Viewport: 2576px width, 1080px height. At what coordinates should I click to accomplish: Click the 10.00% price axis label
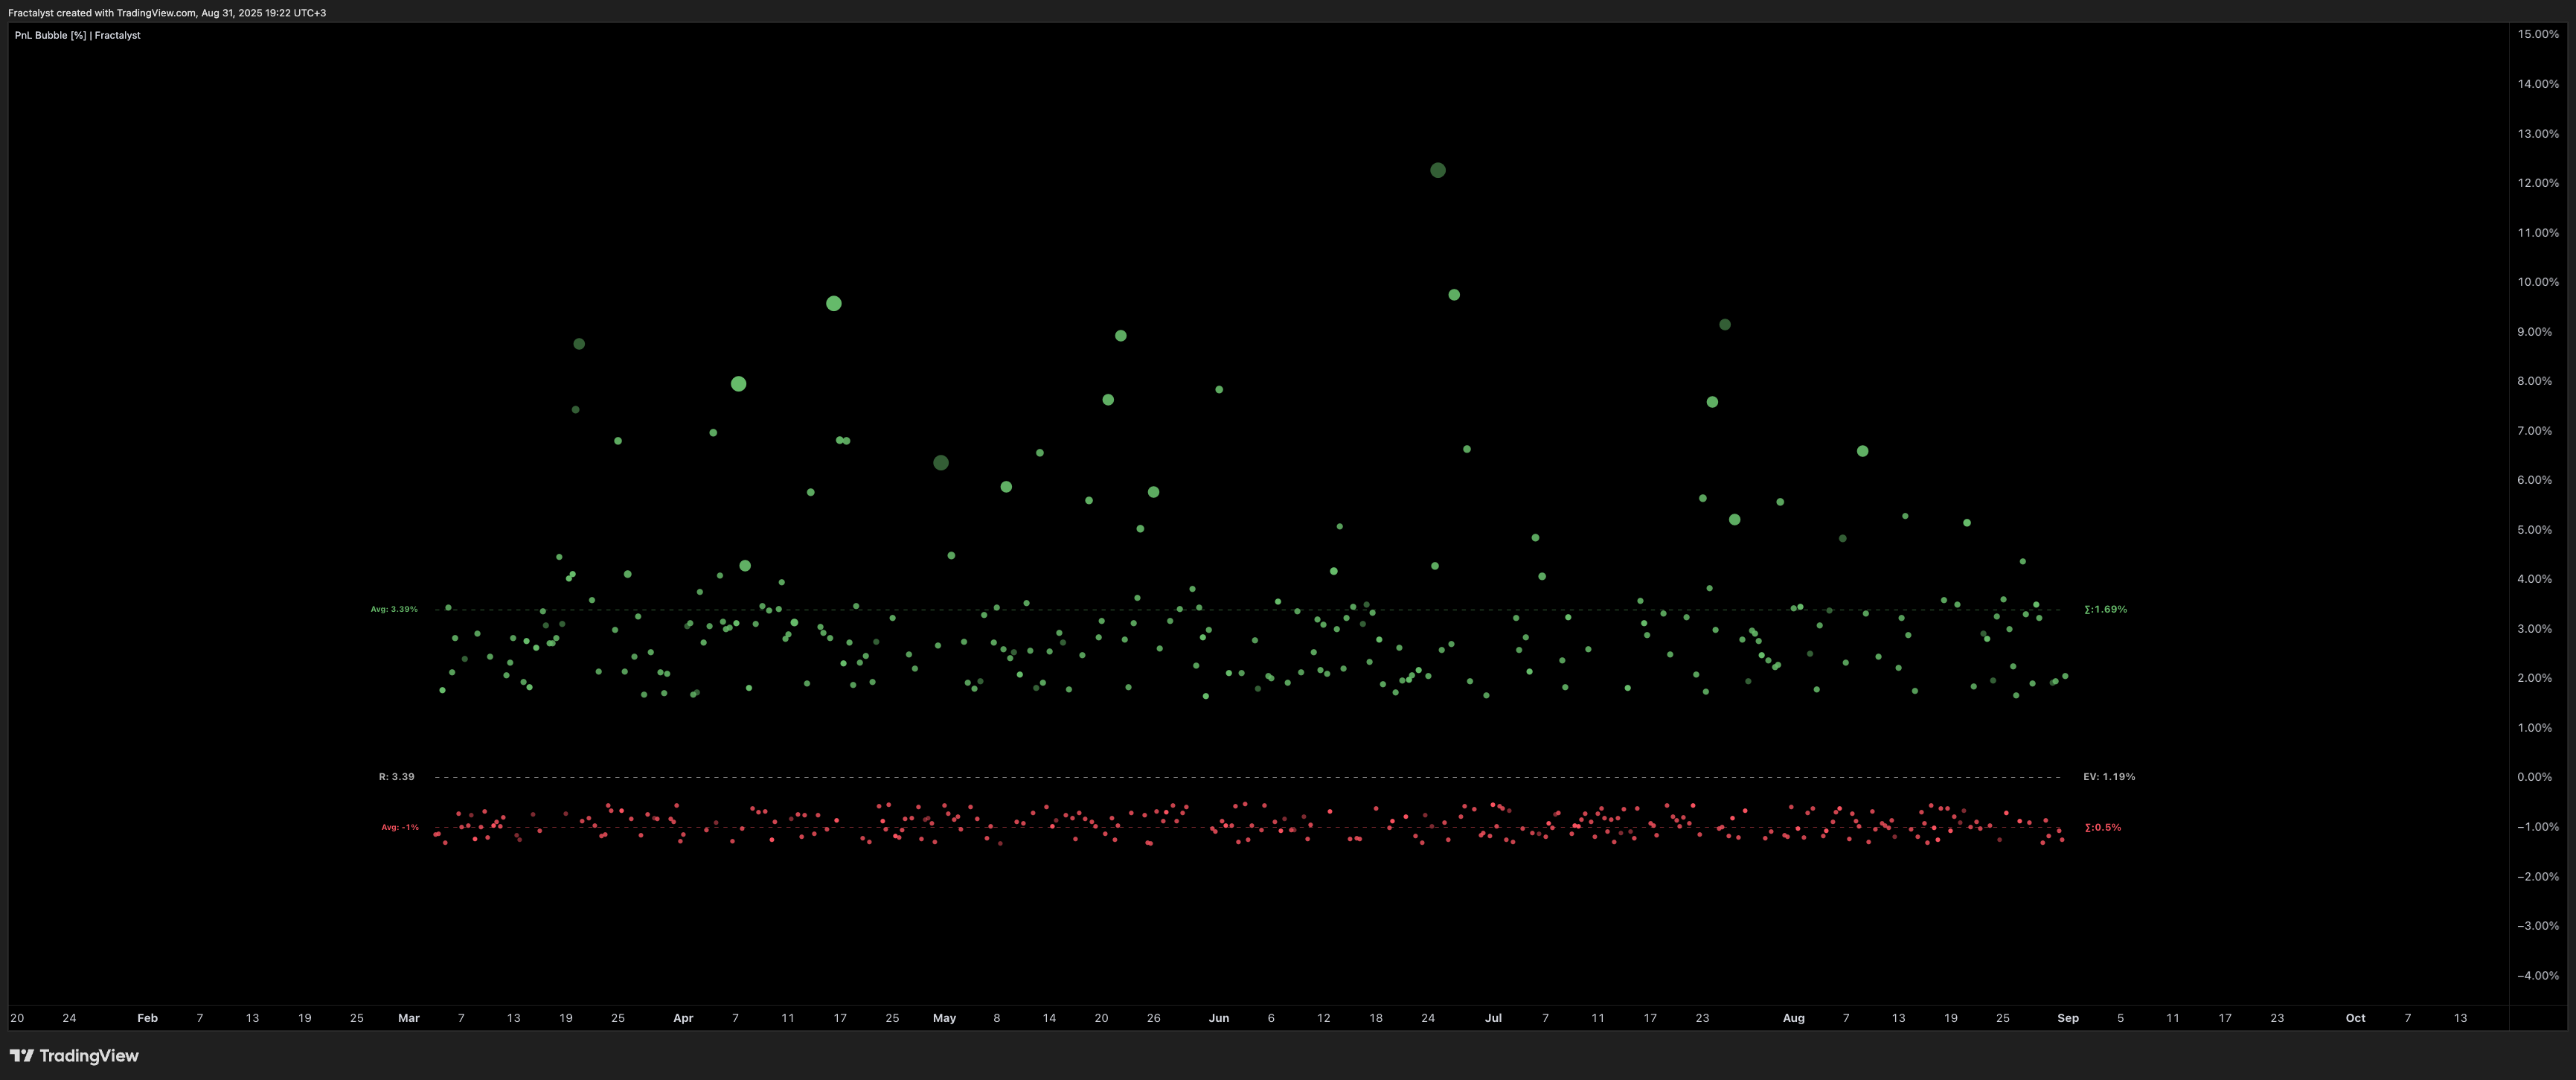pos(2538,282)
